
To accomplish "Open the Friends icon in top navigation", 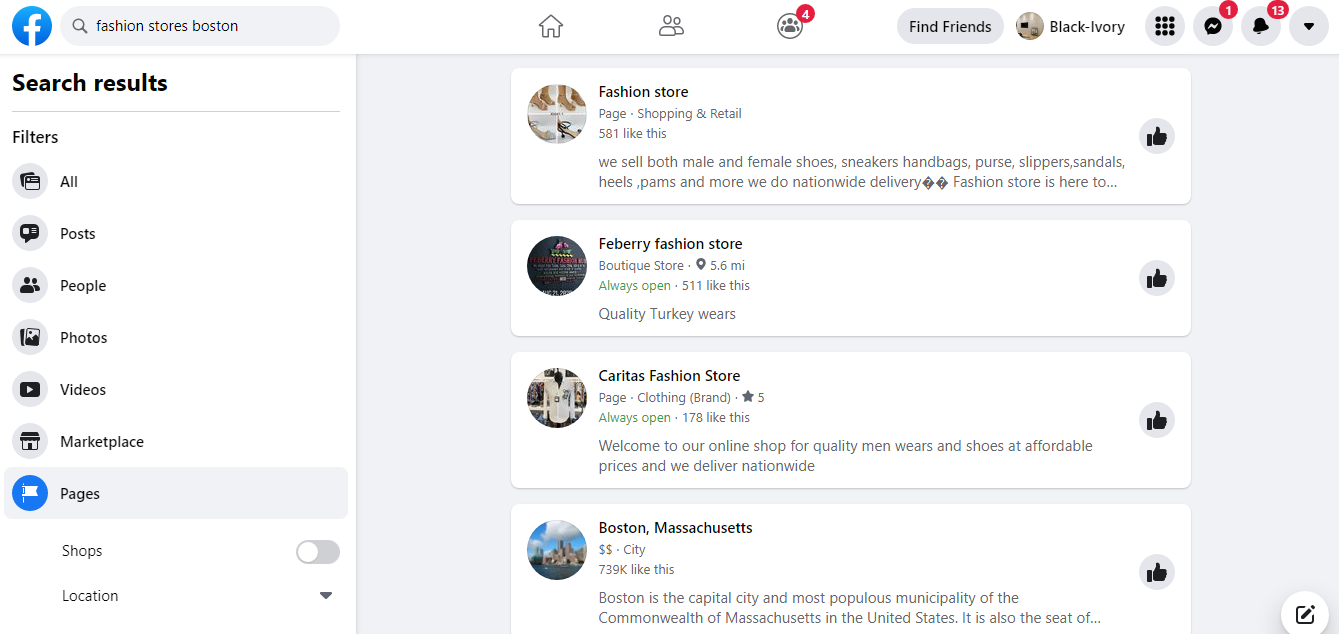I will (x=671, y=26).
